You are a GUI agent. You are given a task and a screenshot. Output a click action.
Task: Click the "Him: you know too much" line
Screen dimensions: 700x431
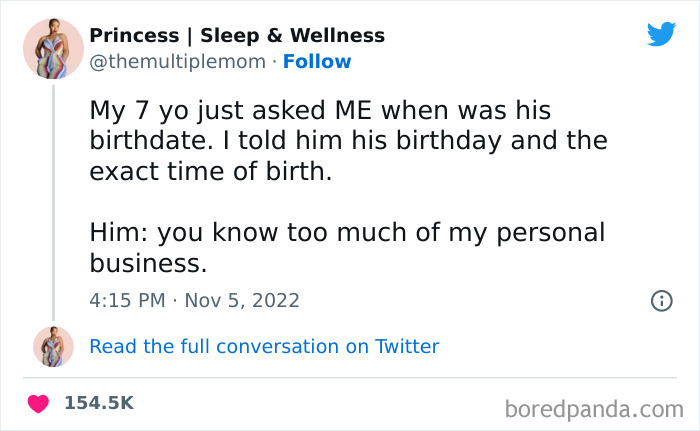click(x=347, y=233)
